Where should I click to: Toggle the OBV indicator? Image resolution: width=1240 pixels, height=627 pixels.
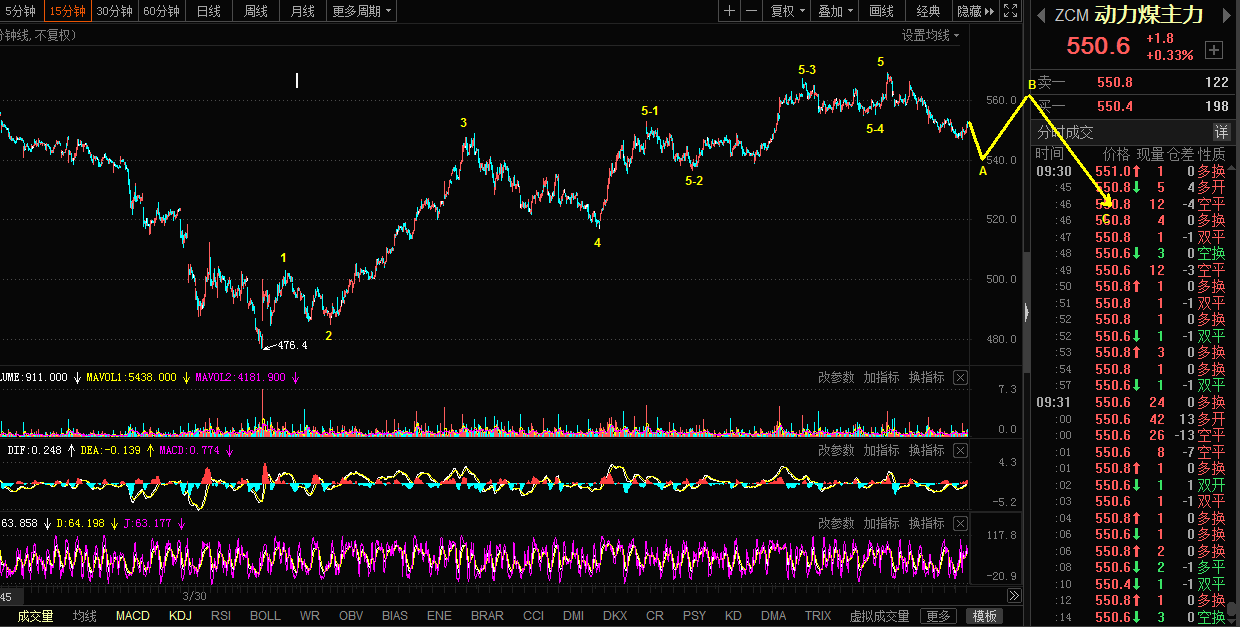coord(351,616)
